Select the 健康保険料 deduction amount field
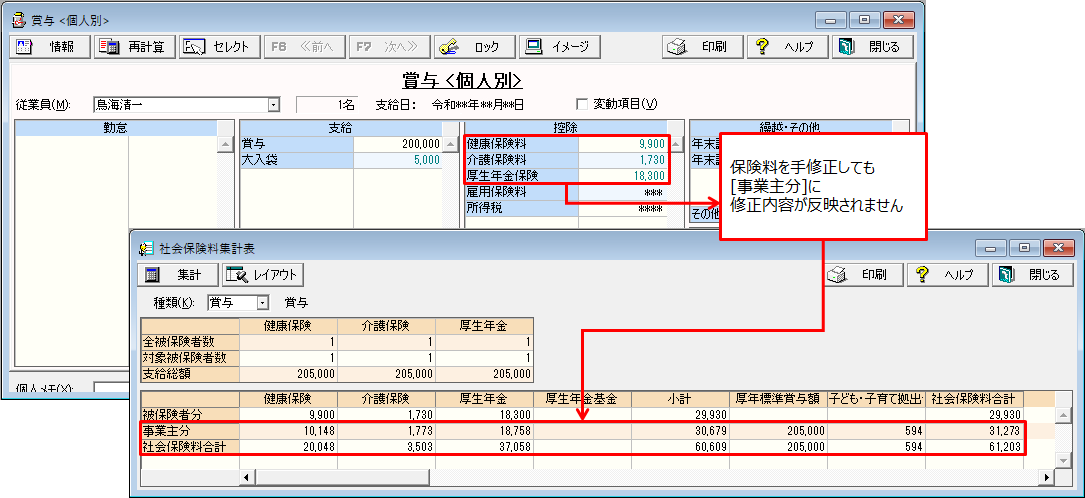Screen dimensions: 1085x498 623,144
